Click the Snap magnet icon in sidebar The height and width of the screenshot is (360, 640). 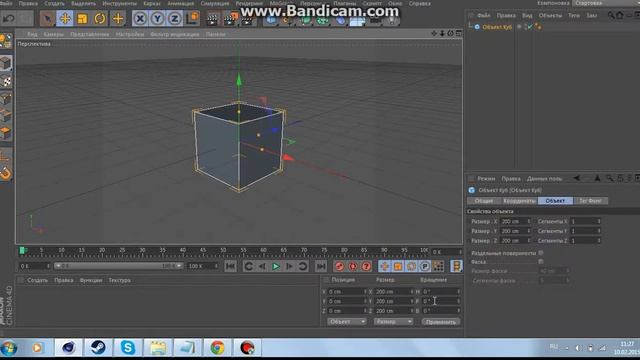(x=6, y=173)
